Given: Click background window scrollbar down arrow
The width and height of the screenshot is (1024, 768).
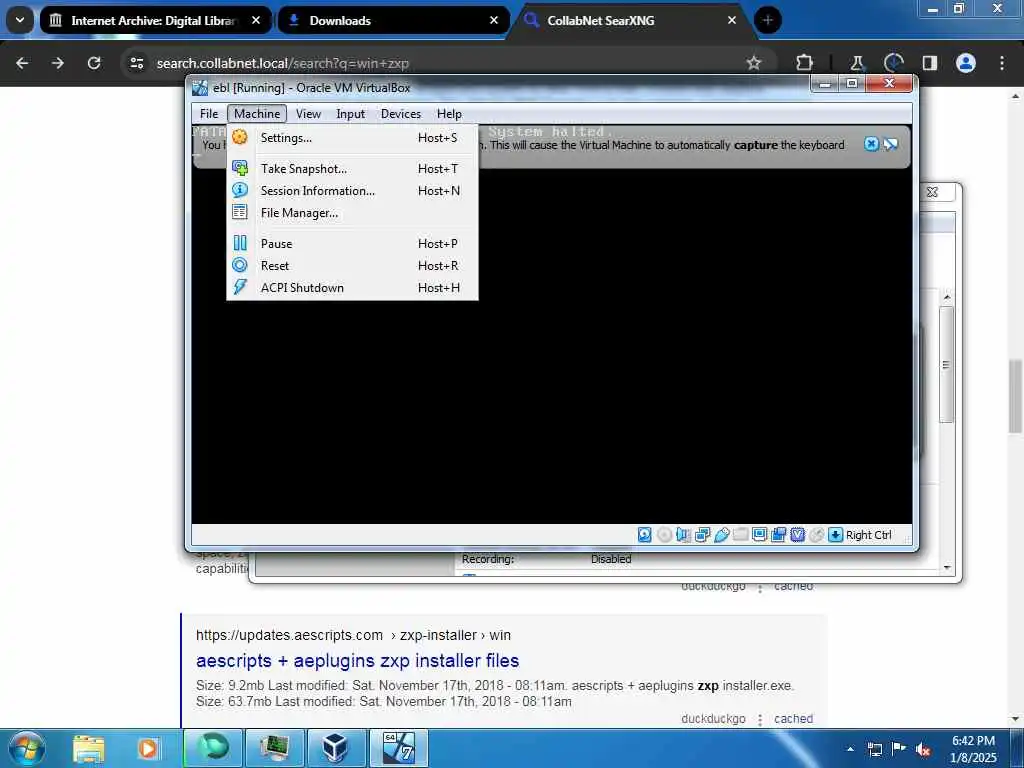Looking at the screenshot, I should [947, 568].
